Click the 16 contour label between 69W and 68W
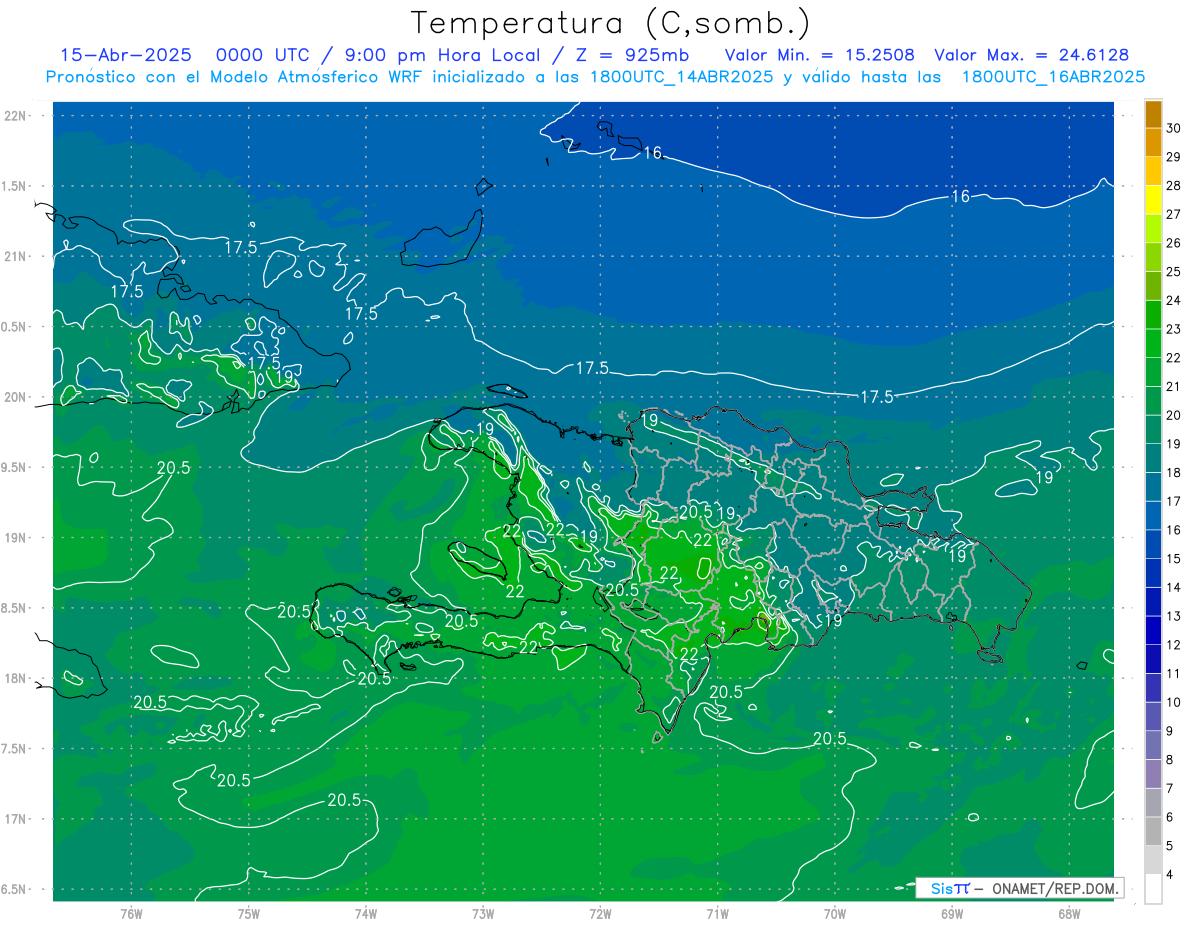Screen dimensions: 1200x927 (960, 197)
